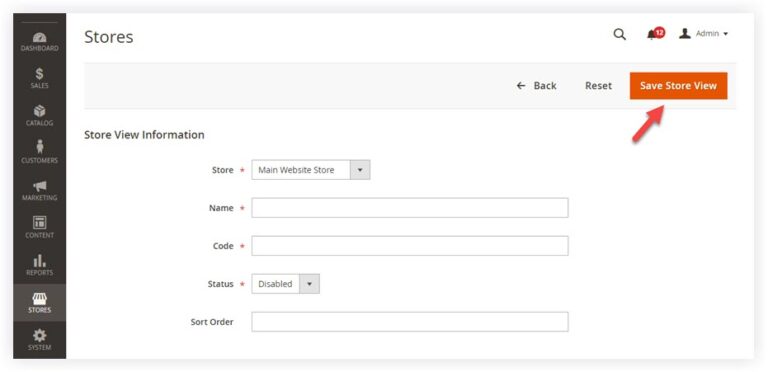
Task: Click the search magnifier icon
Action: click(620, 34)
